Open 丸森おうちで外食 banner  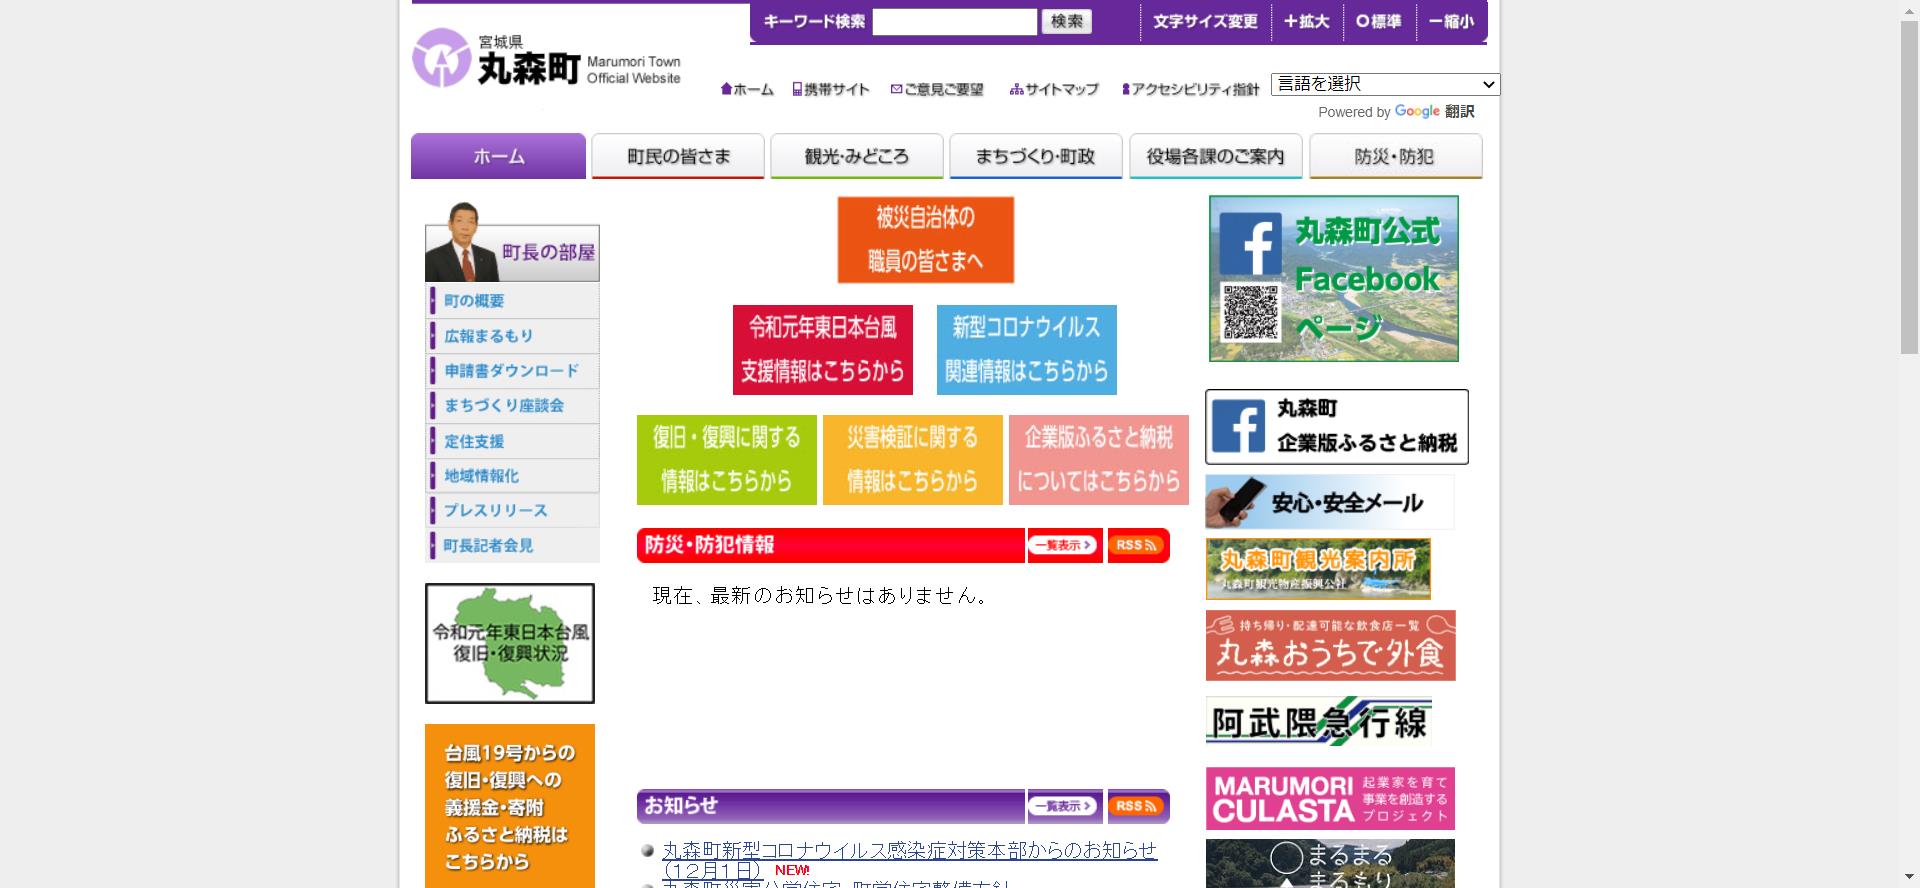(x=1330, y=645)
